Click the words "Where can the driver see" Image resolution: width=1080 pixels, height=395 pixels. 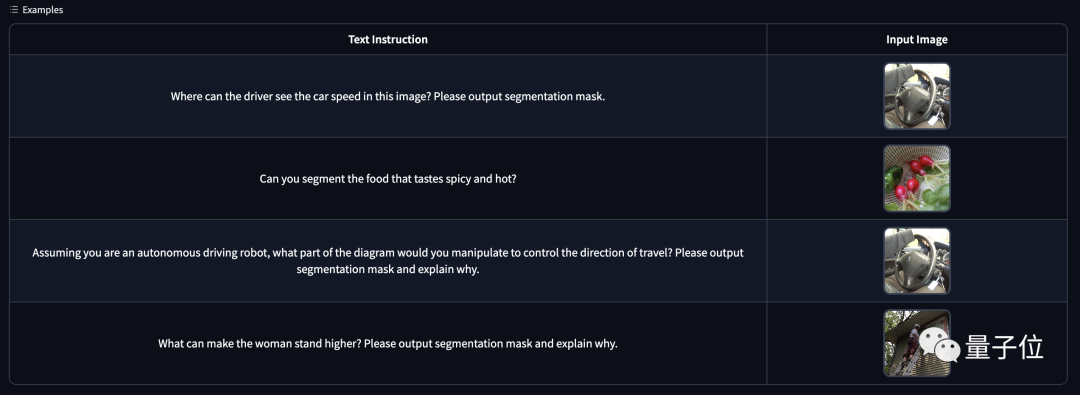click(x=229, y=97)
